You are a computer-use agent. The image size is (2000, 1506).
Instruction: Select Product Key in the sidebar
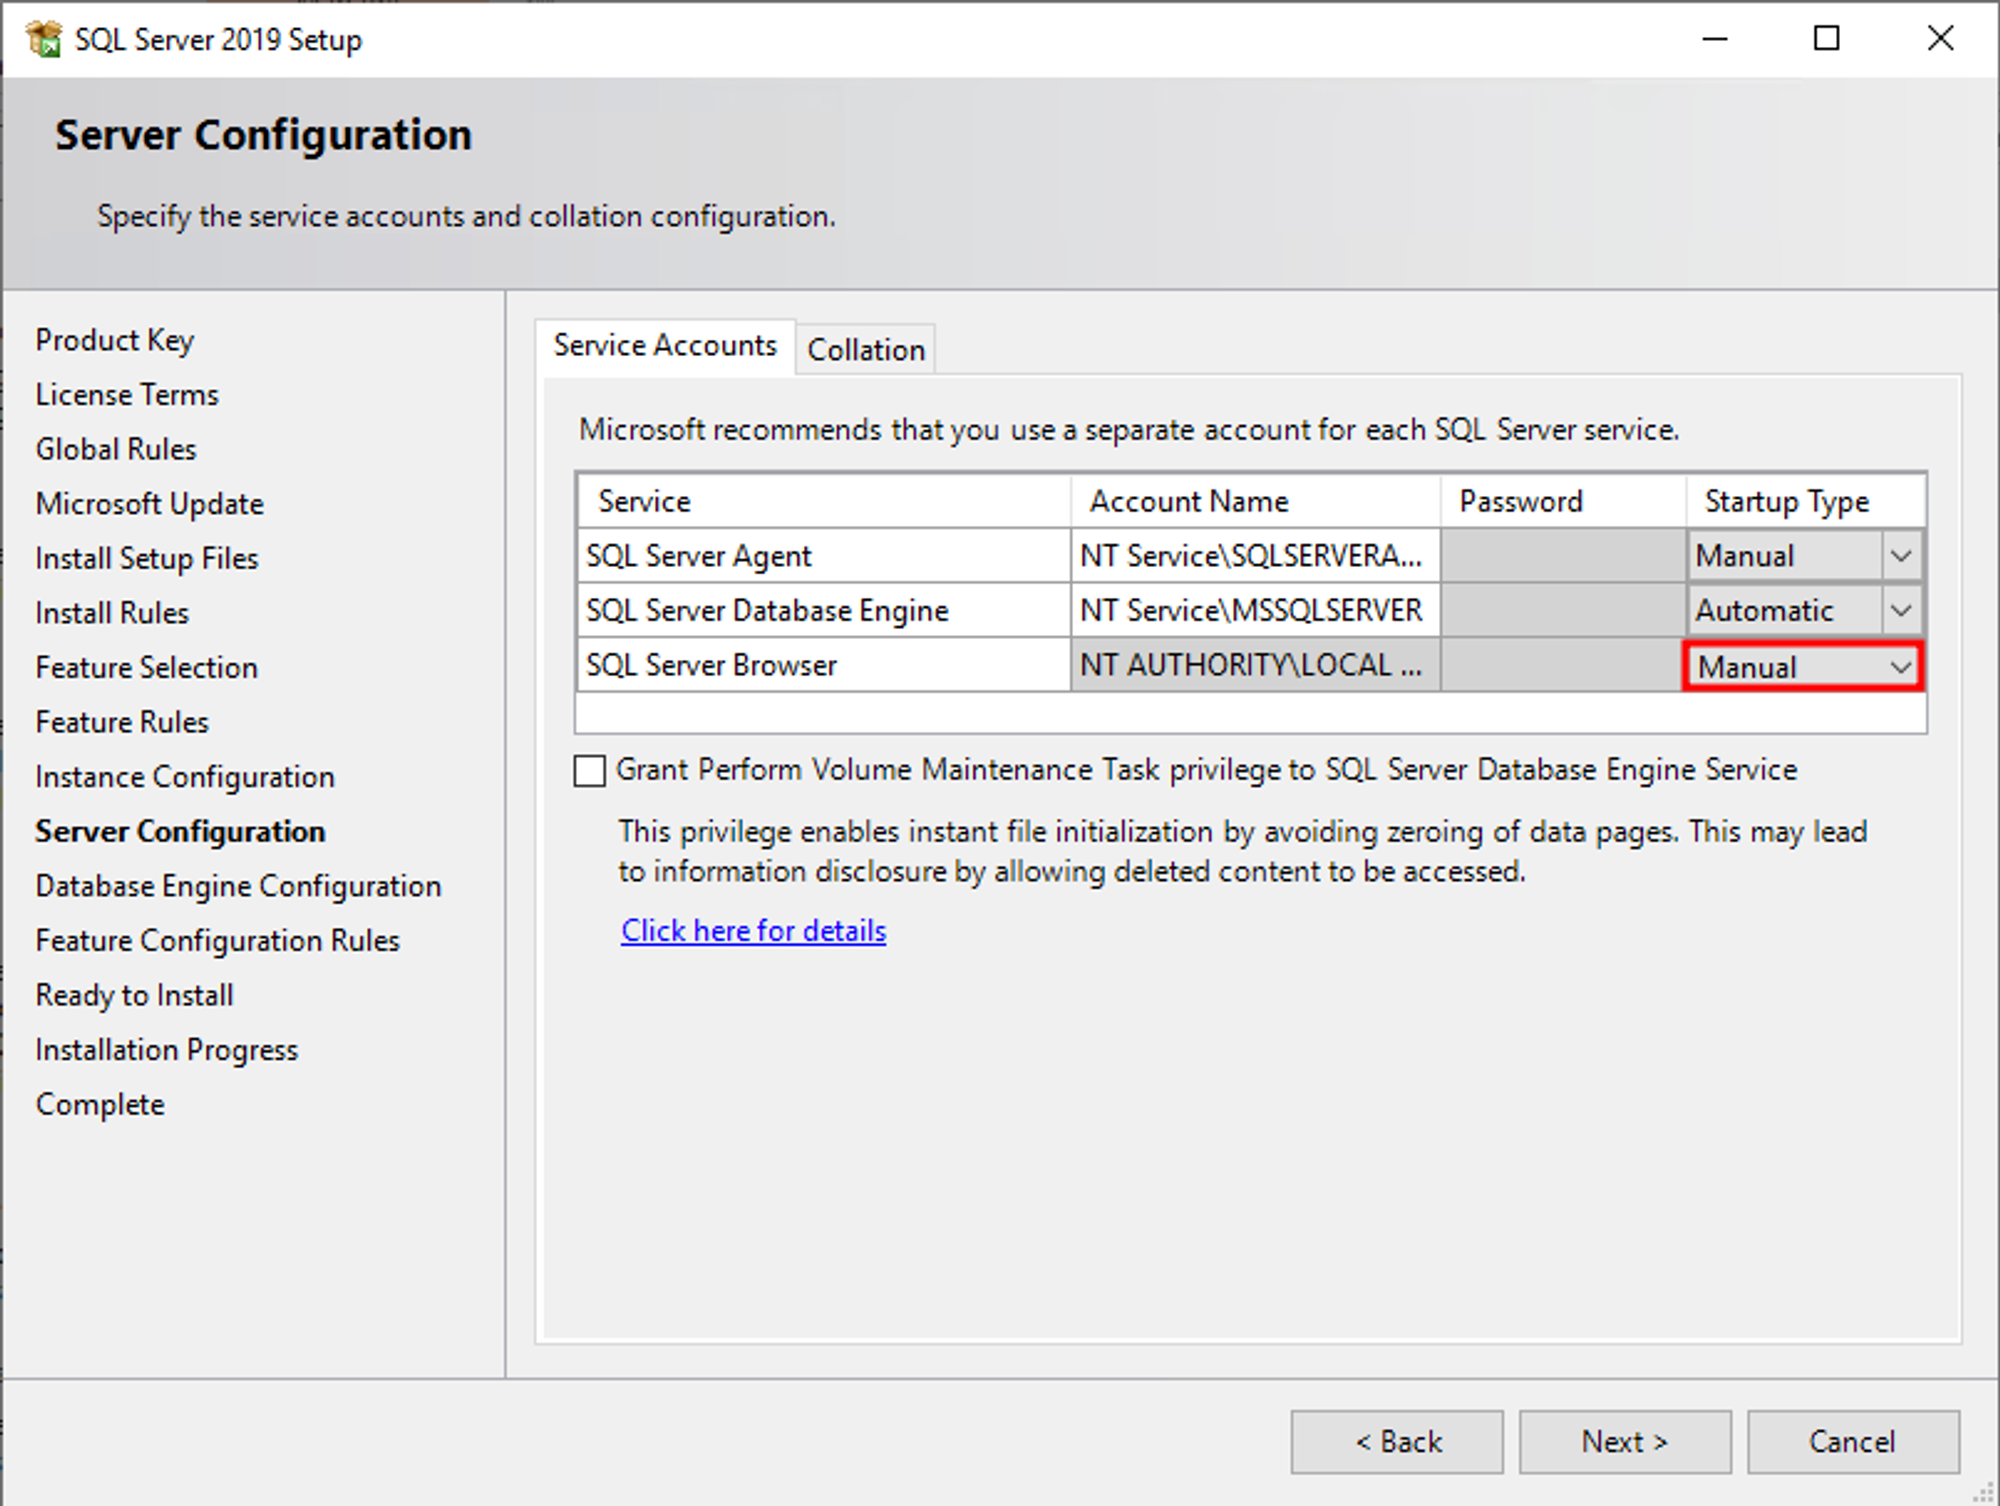(114, 340)
